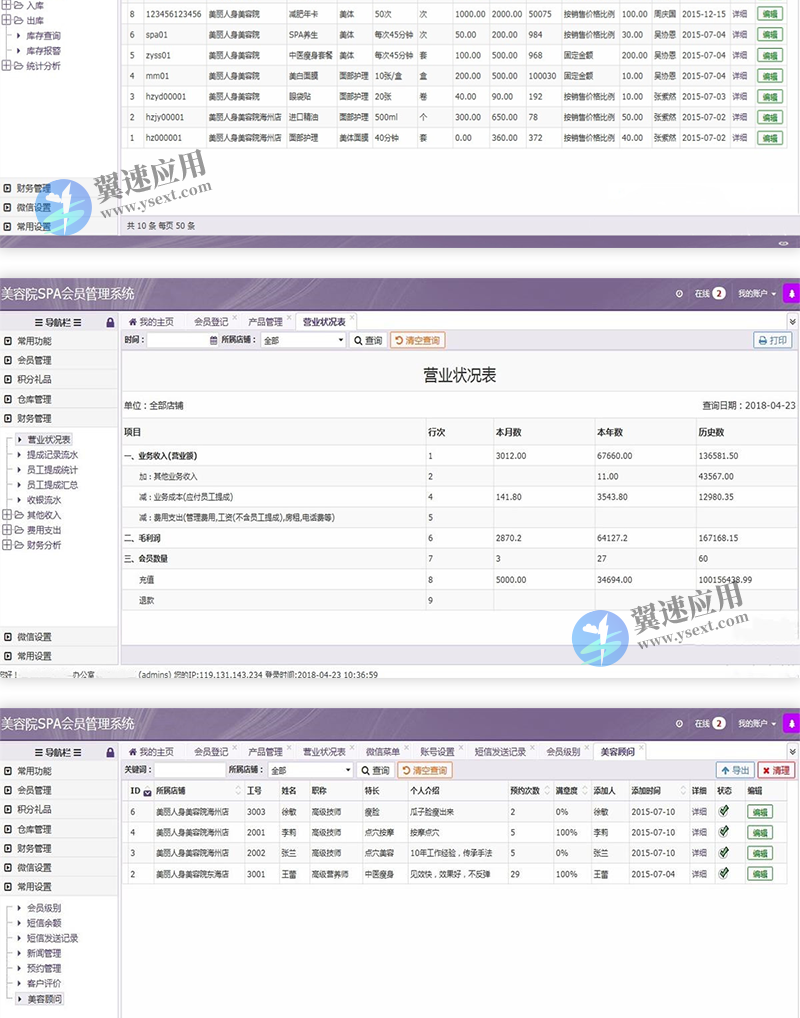Toggle status checkmark for 徐敏 row

click(x=724, y=811)
